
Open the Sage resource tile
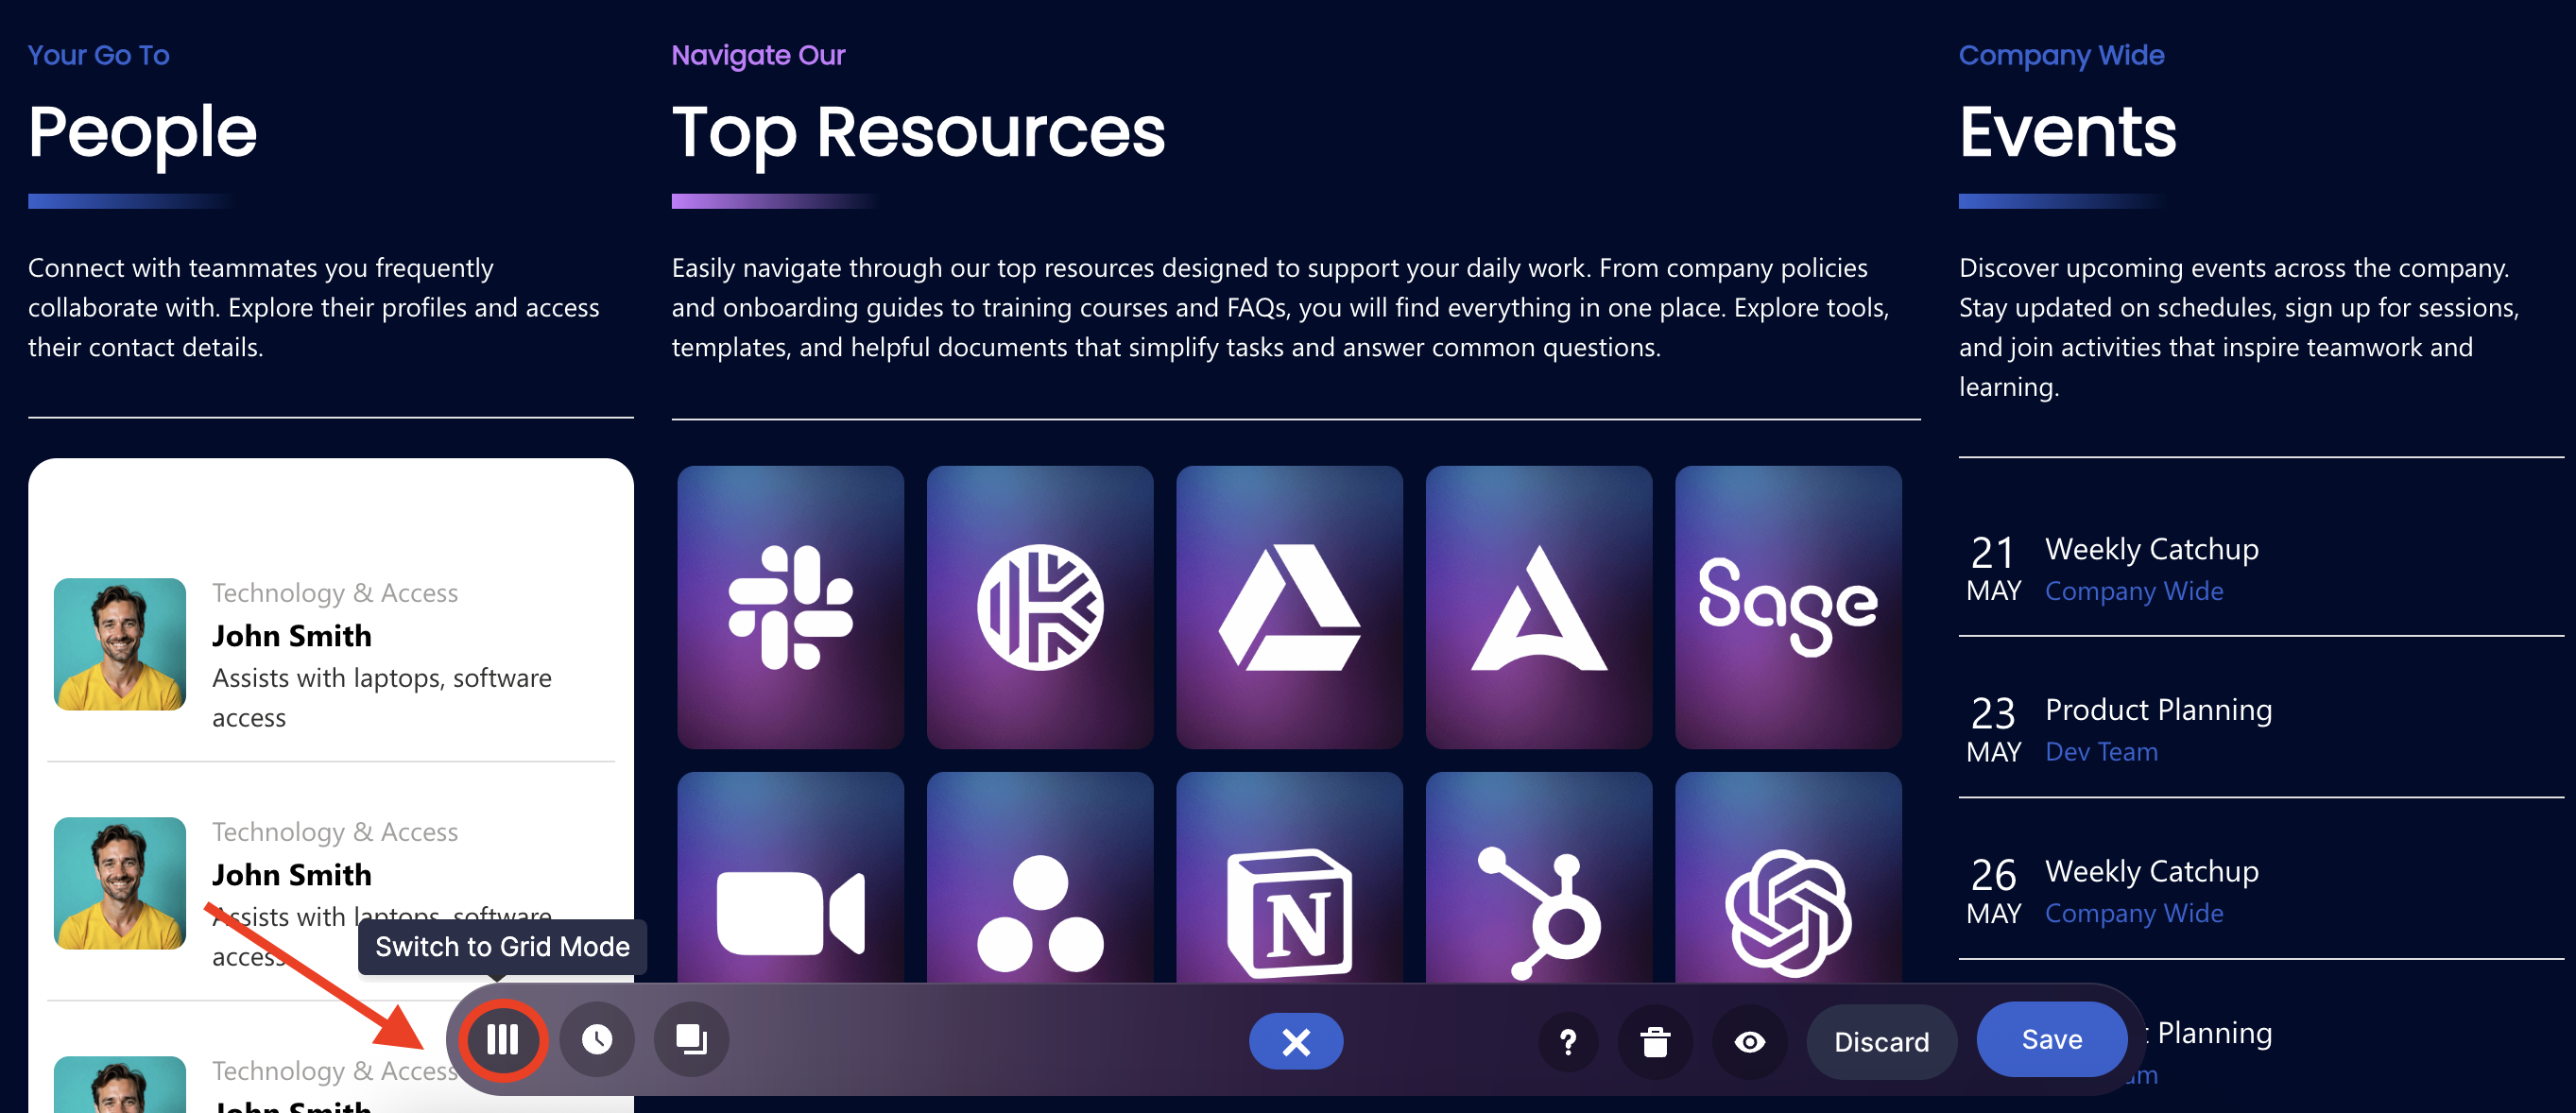(x=1787, y=607)
